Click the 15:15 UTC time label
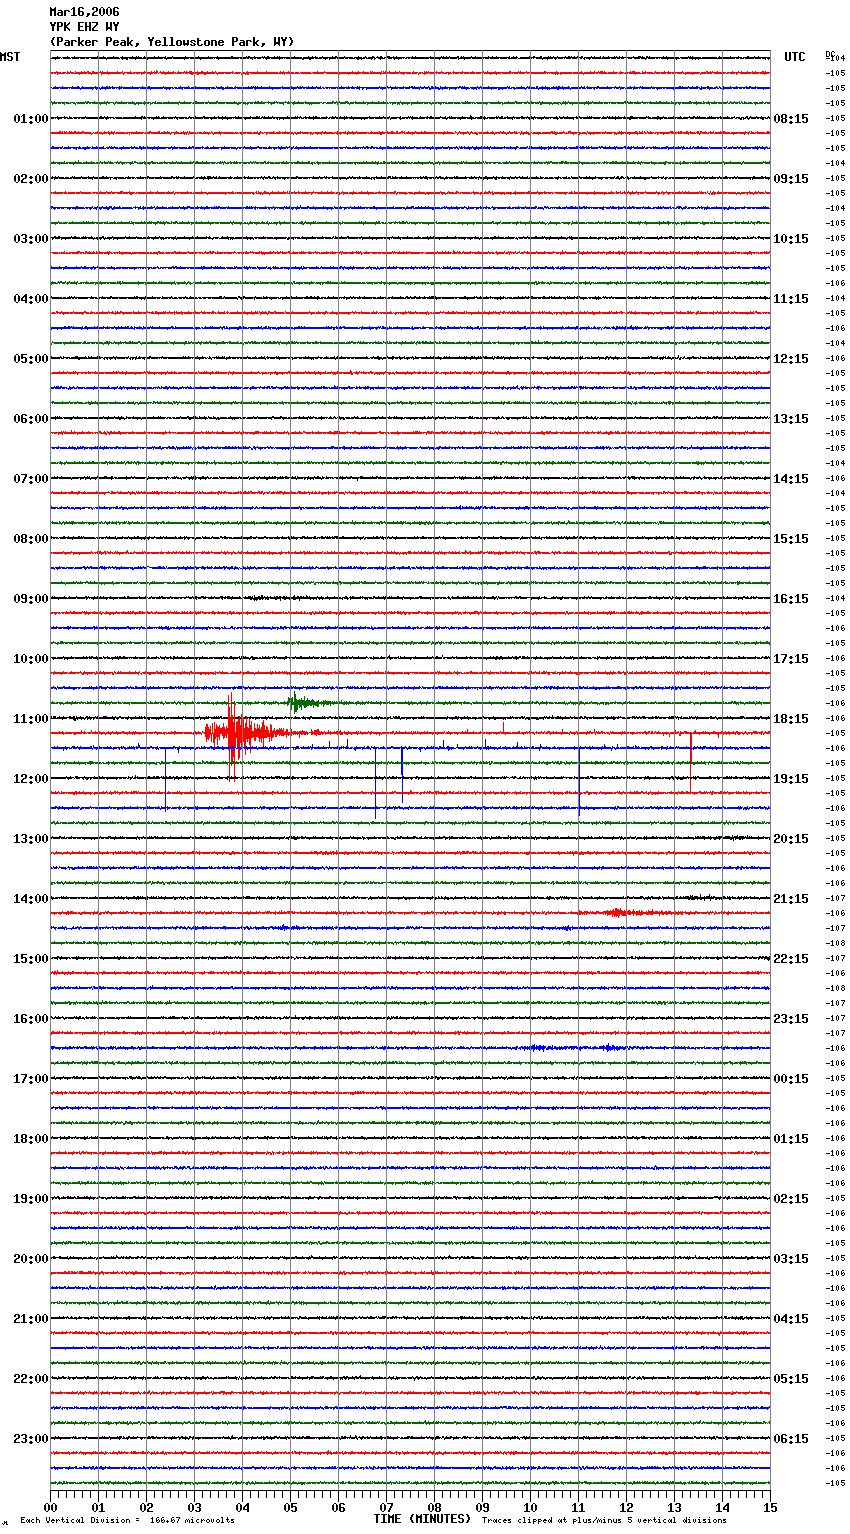 [791, 539]
